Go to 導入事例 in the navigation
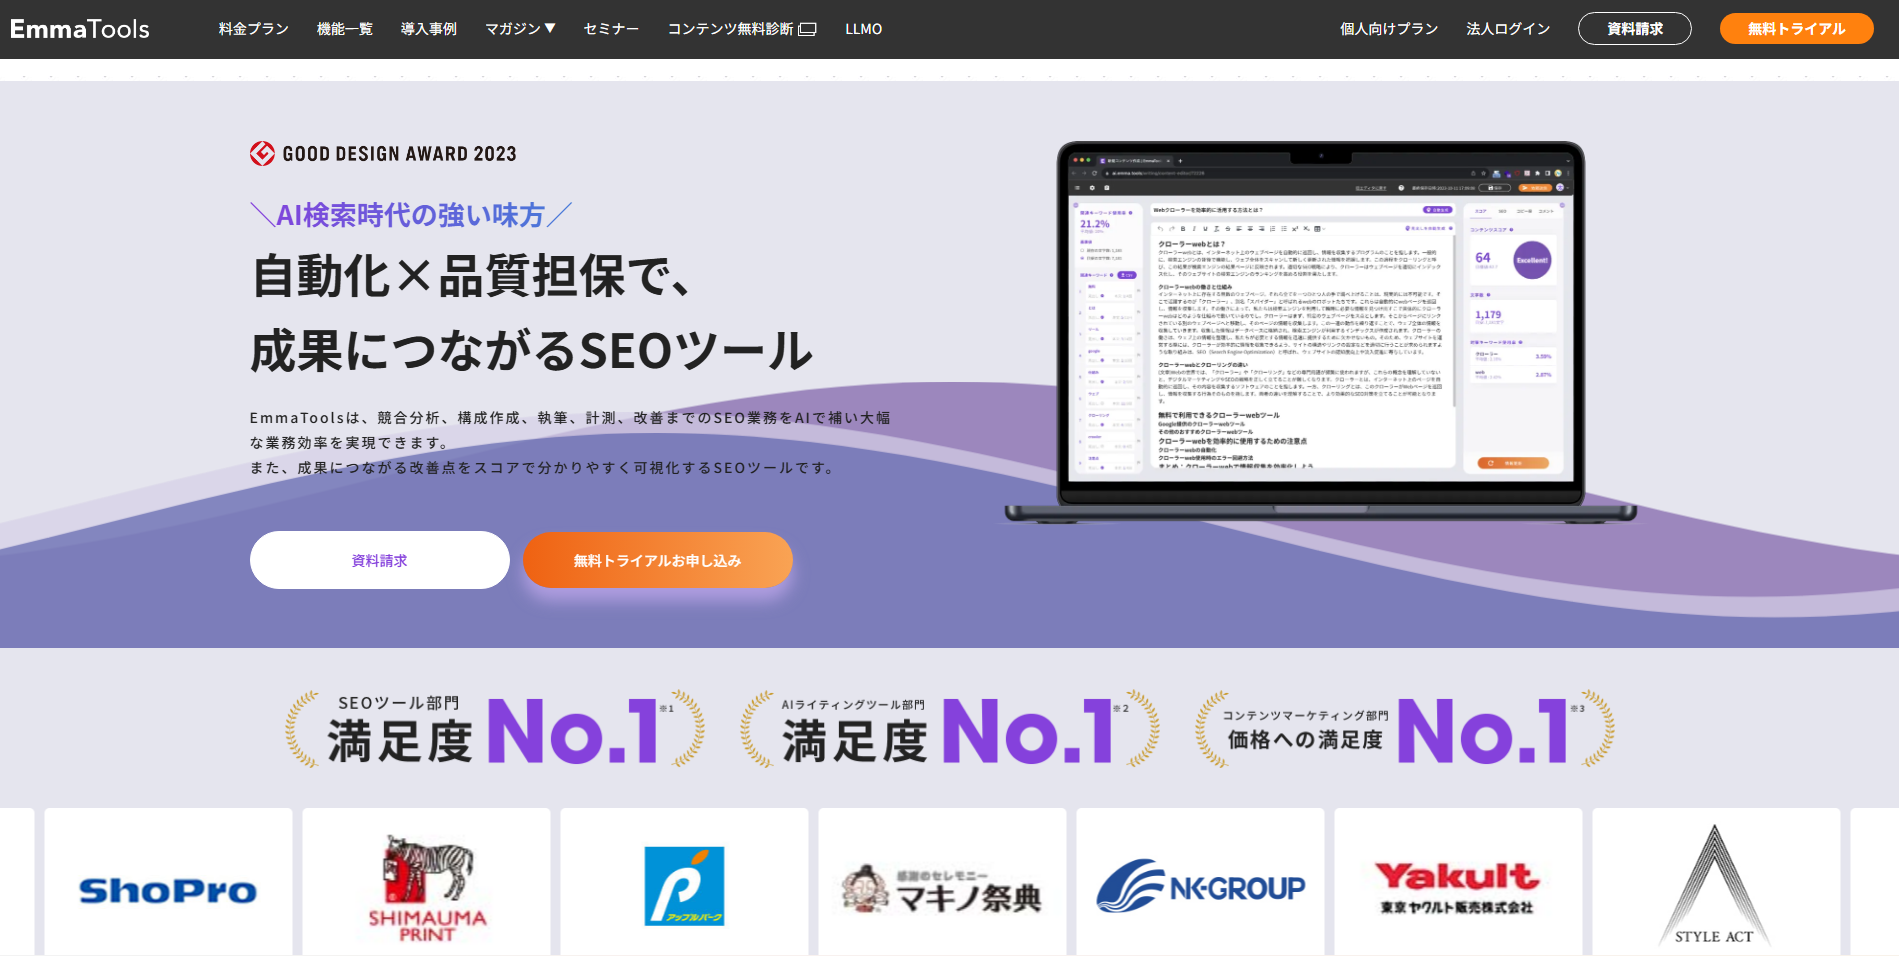 428,29
